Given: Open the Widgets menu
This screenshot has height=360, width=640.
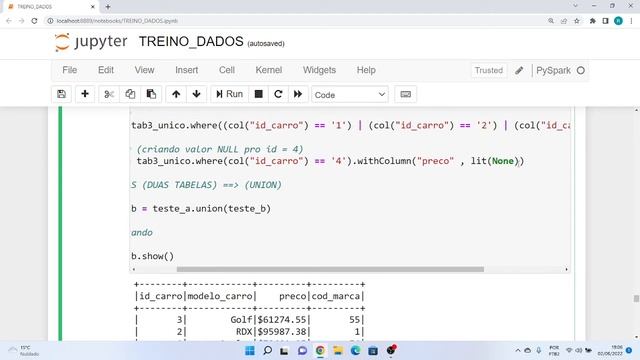Looking at the screenshot, I should [x=319, y=70].
